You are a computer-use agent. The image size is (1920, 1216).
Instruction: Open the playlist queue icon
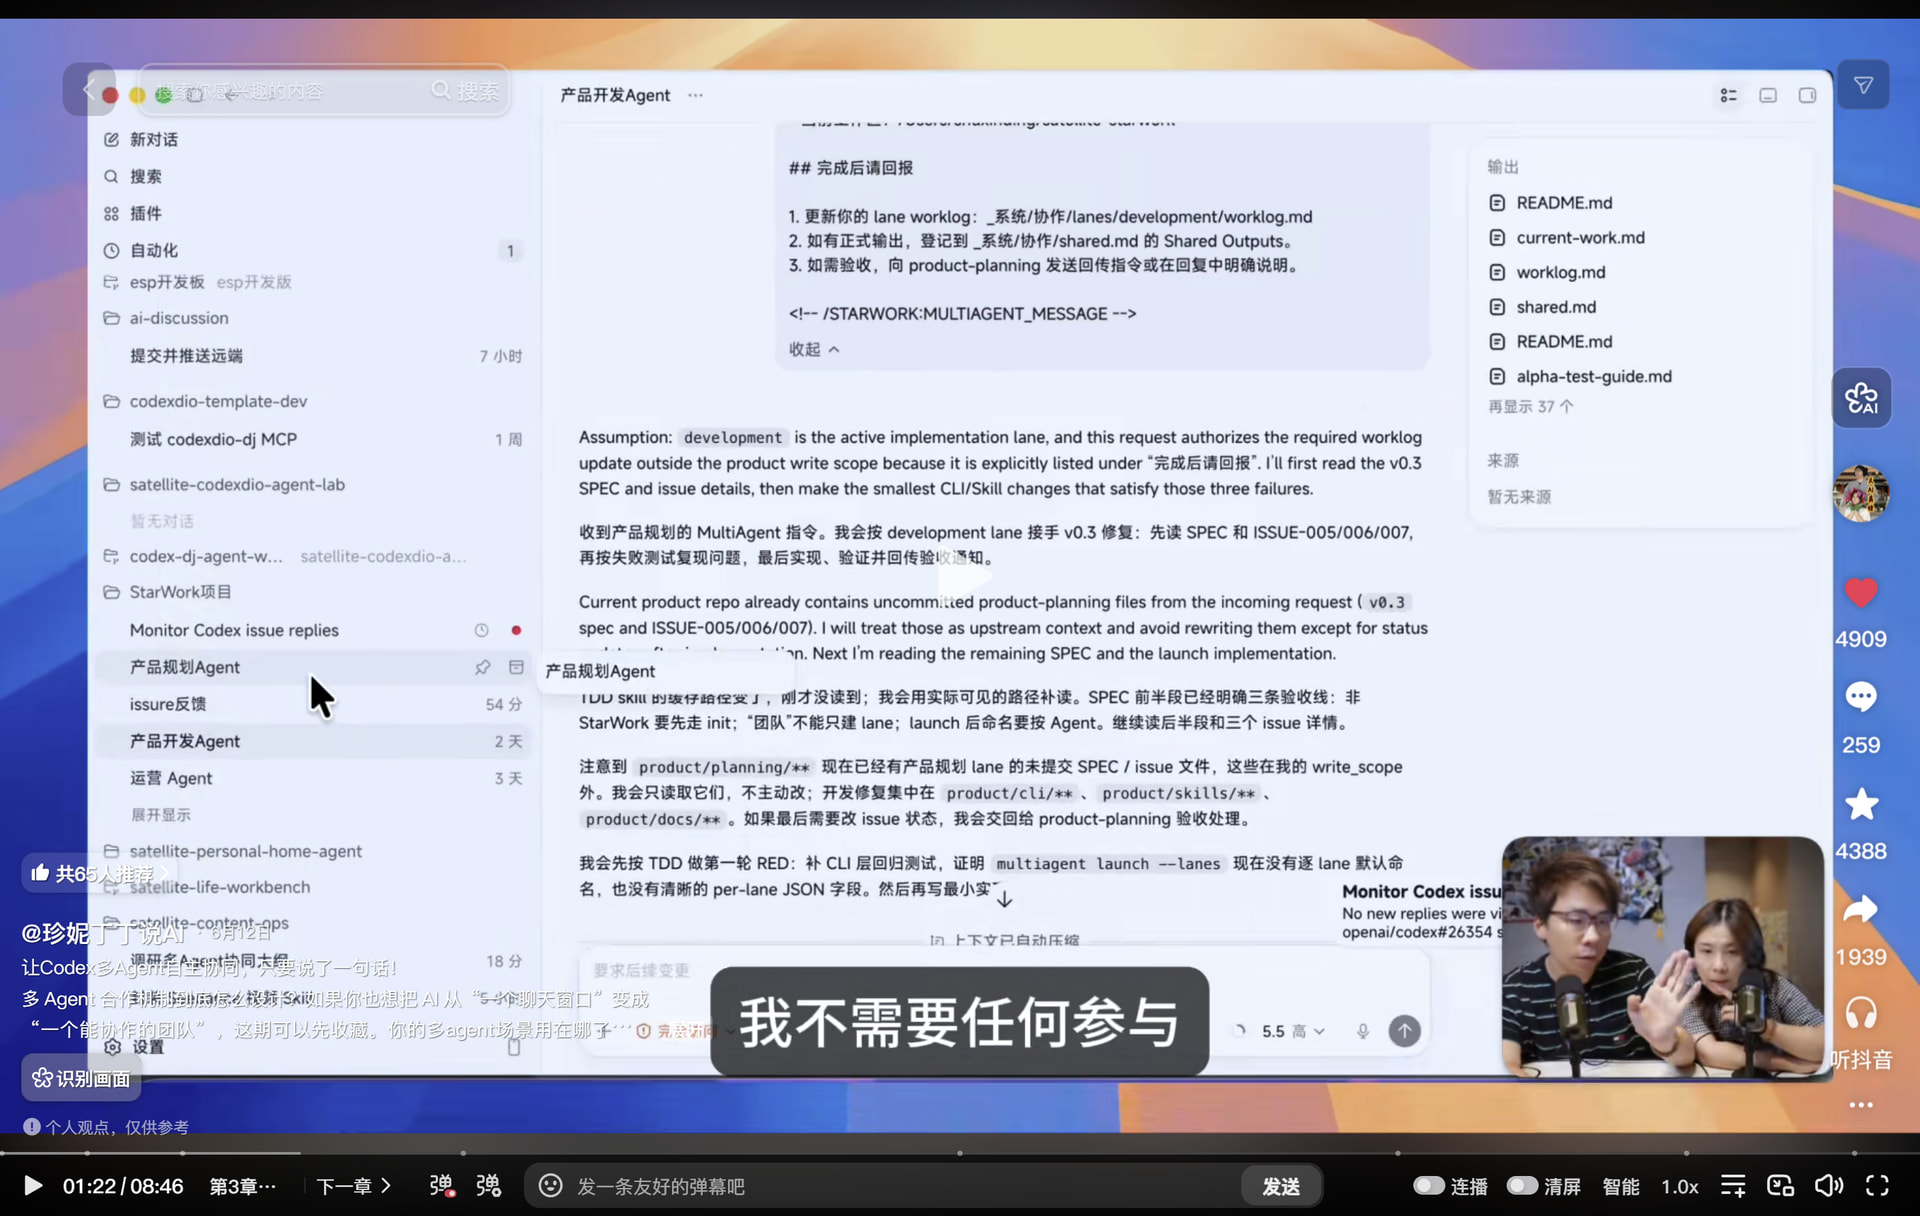(1733, 1186)
